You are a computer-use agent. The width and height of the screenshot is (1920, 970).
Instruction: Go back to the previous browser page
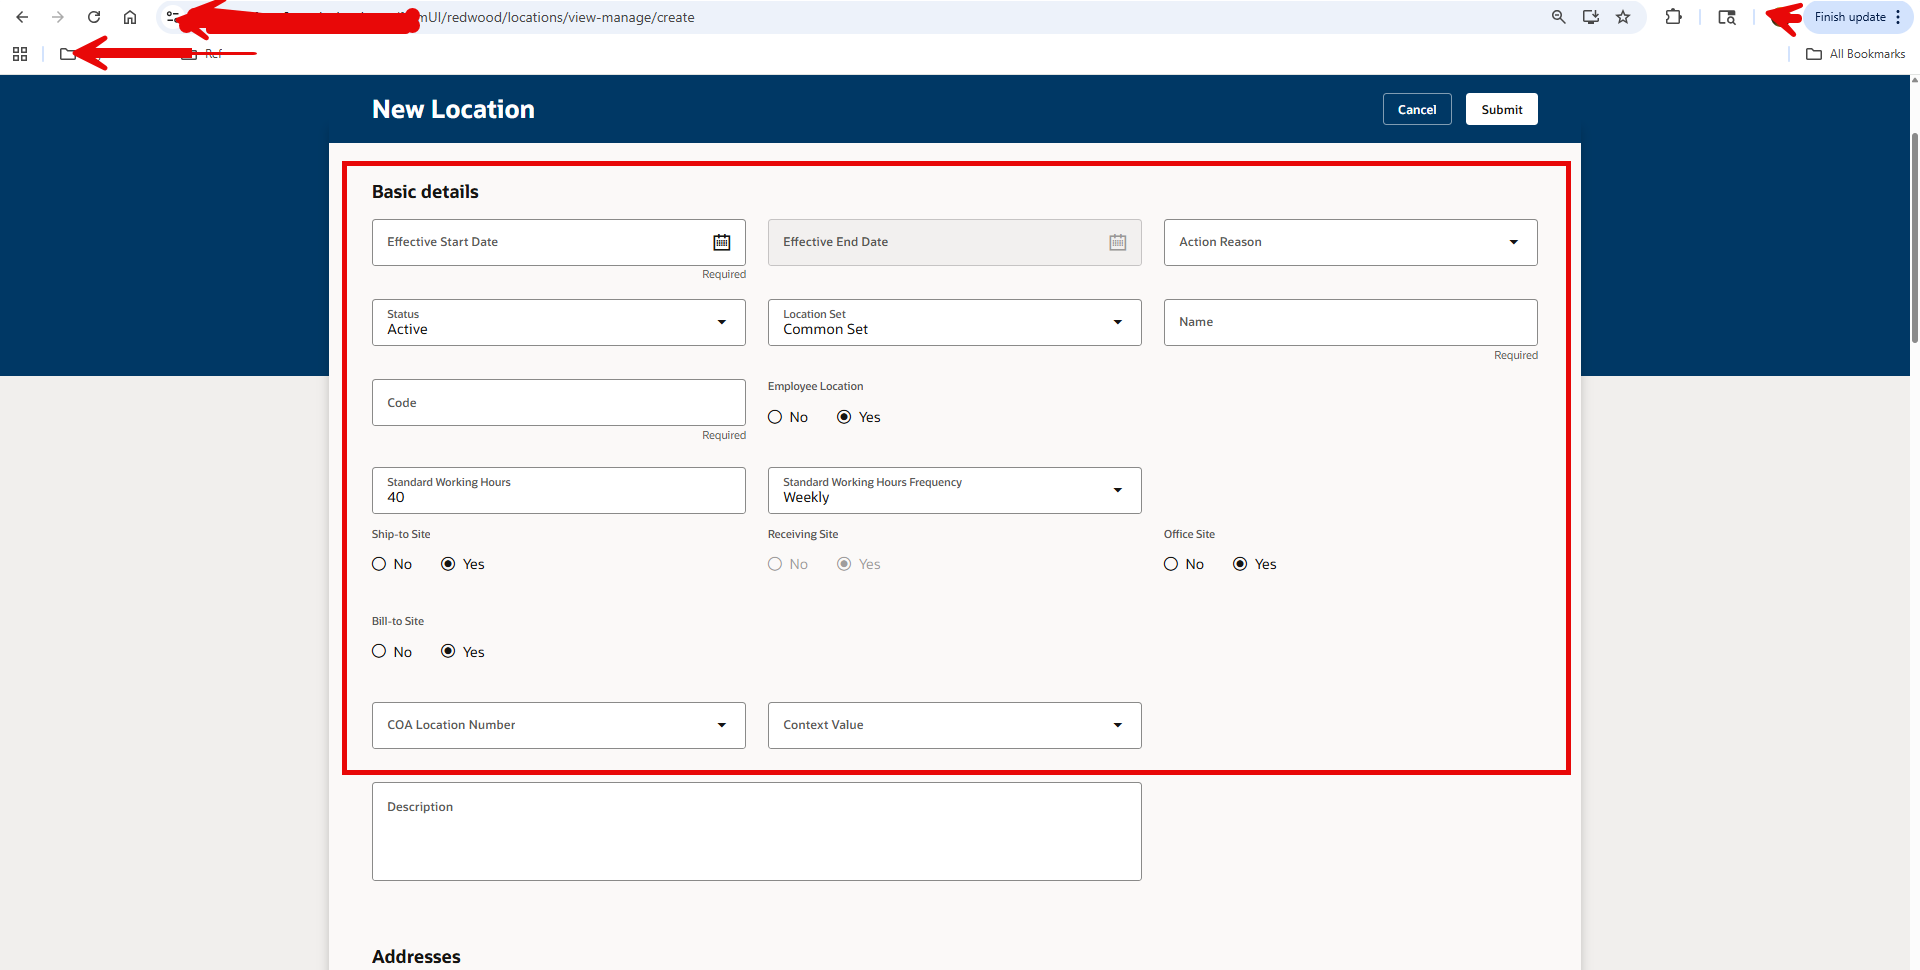[22, 17]
